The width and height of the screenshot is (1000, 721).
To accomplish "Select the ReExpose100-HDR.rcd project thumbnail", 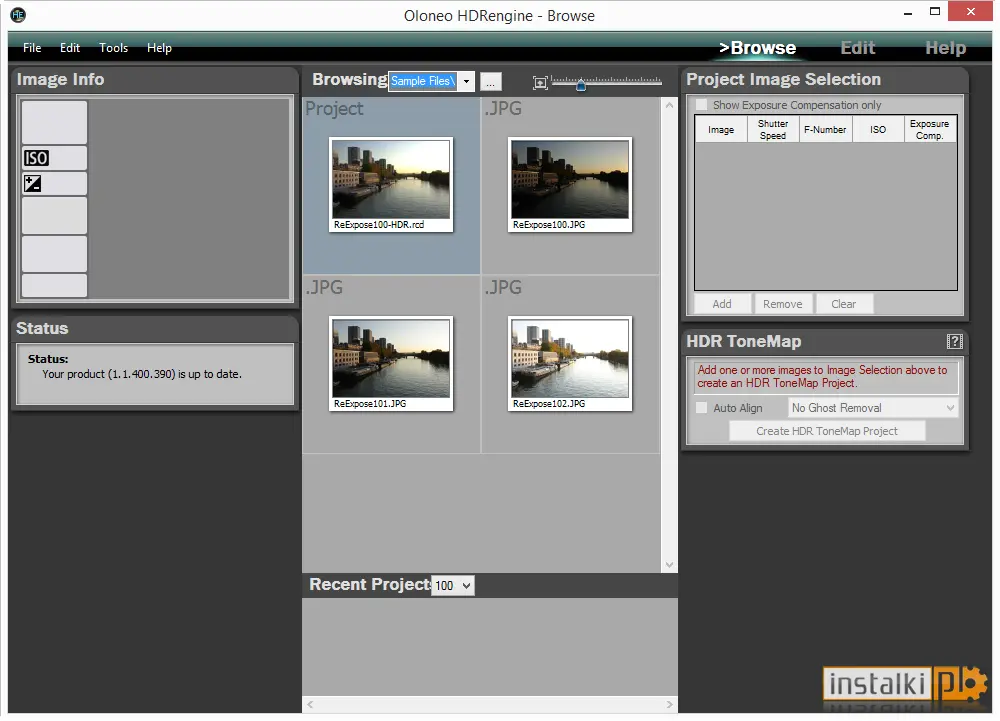I will (x=391, y=185).
